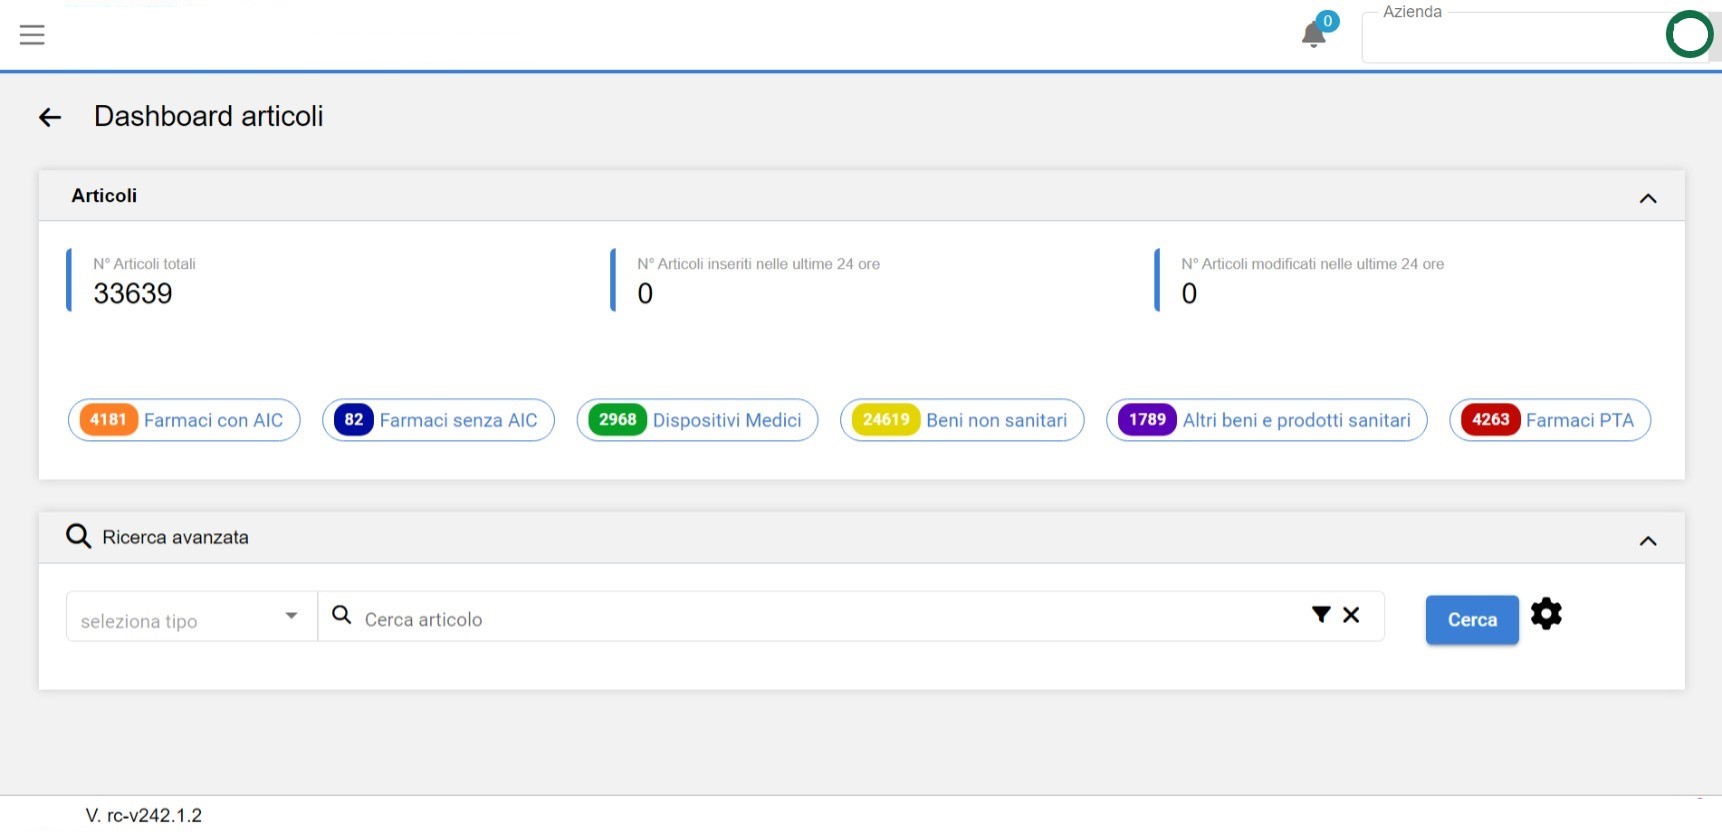Open search settings gear icon
This screenshot has height=834, width=1722.
point(1546,614)
